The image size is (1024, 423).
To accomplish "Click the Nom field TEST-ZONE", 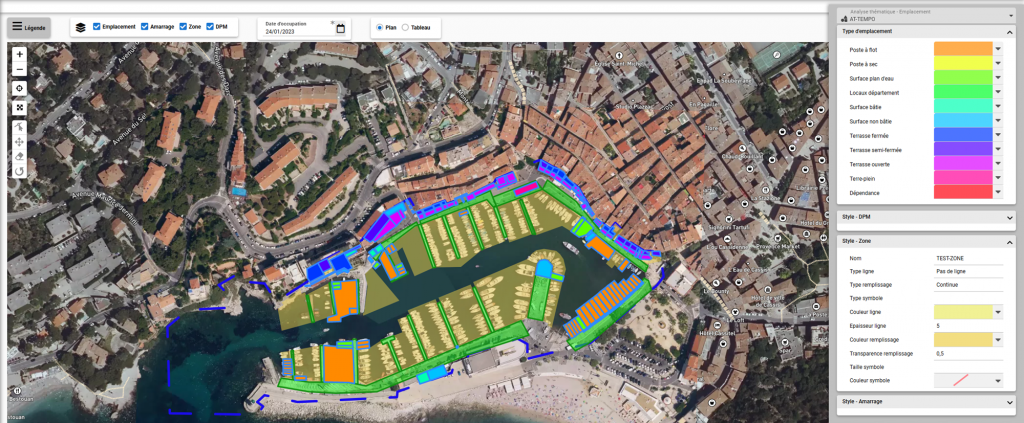I will (x=968, y=258).
